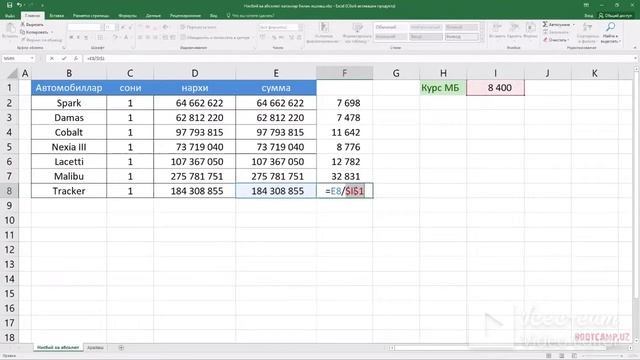640x360 pixels.
Task: Expand the formula bar chevron
Action: [636, 58]
